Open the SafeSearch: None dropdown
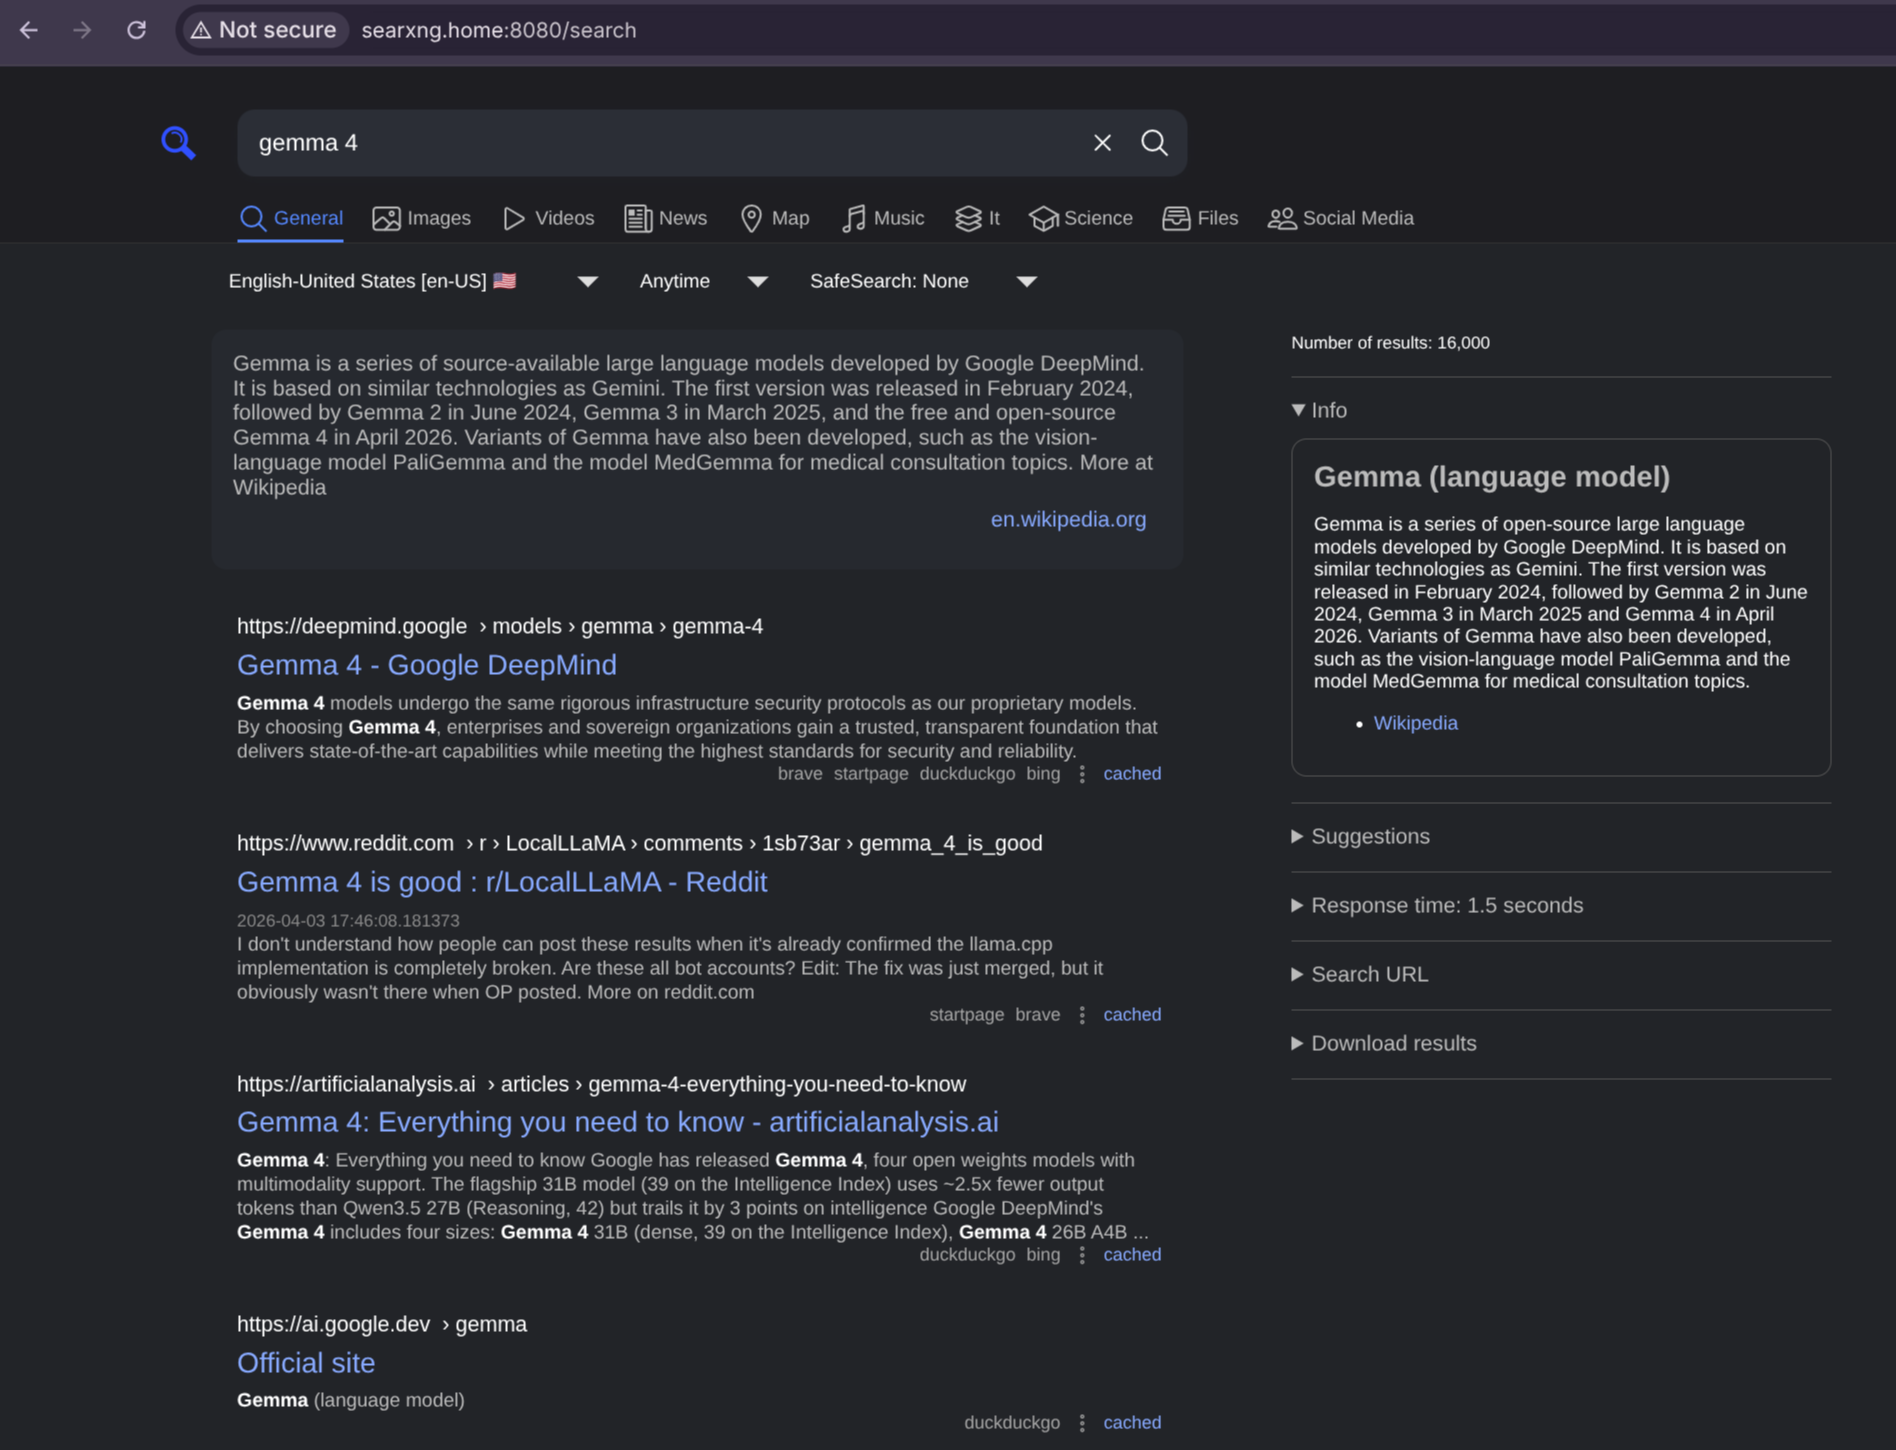The width and height of the screenshot is (1896, 1450). click(x=923, y=281)
